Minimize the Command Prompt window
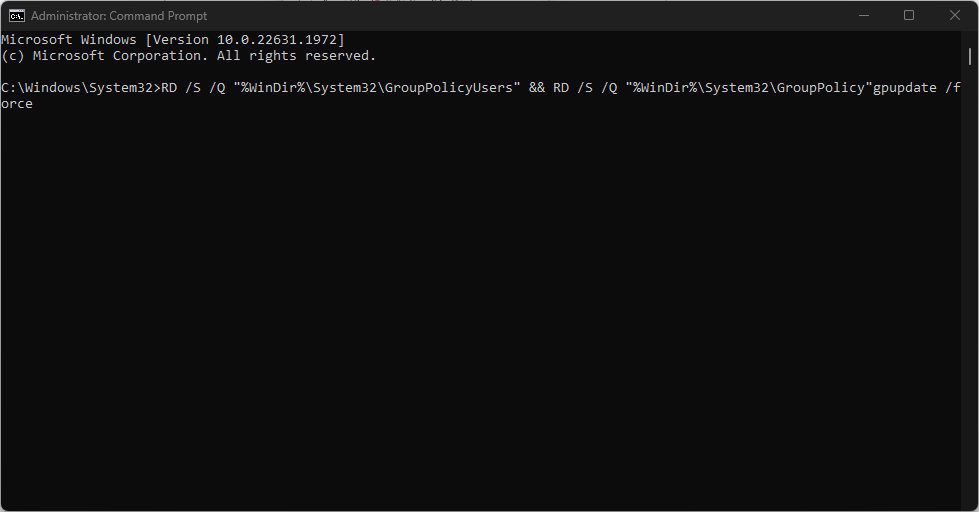The height and width of the screenshot is (512, 979). 863,16
